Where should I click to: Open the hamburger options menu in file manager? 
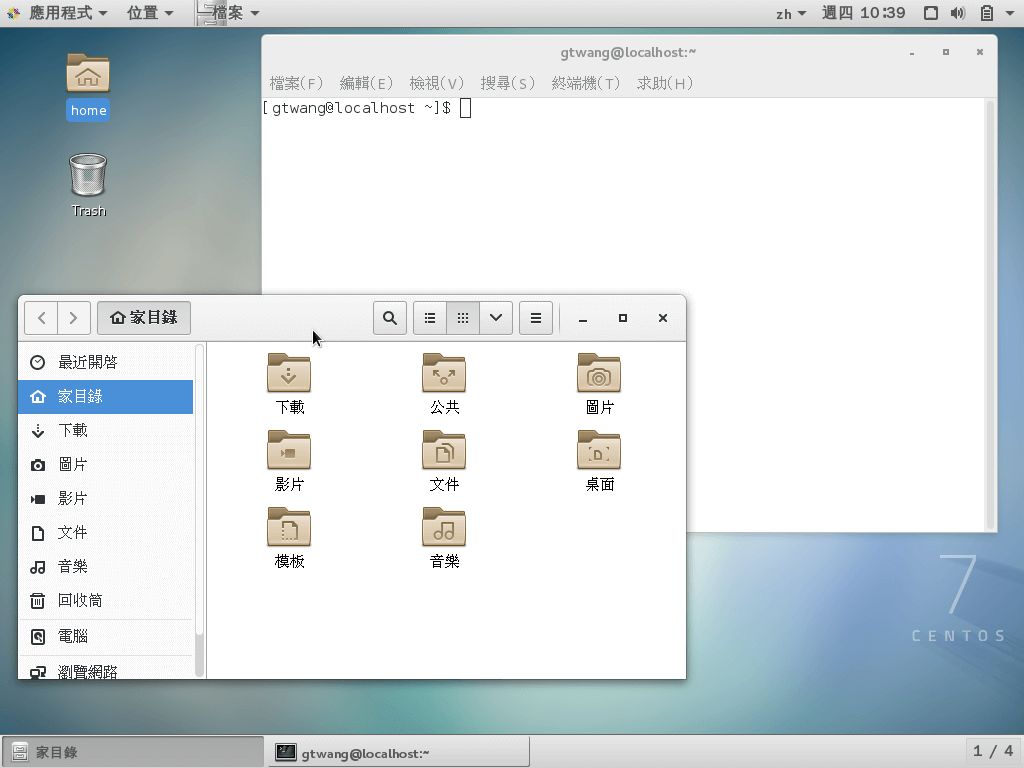[535, 317]
